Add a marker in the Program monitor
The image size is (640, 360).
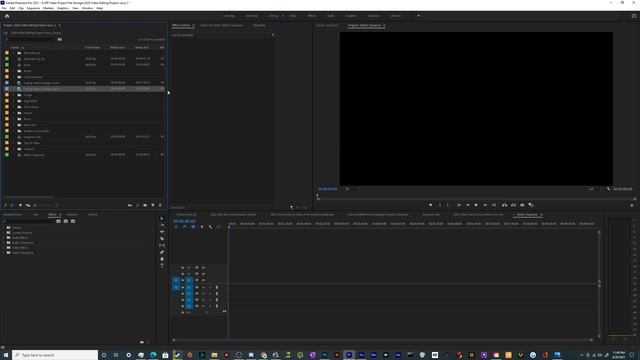431,205
